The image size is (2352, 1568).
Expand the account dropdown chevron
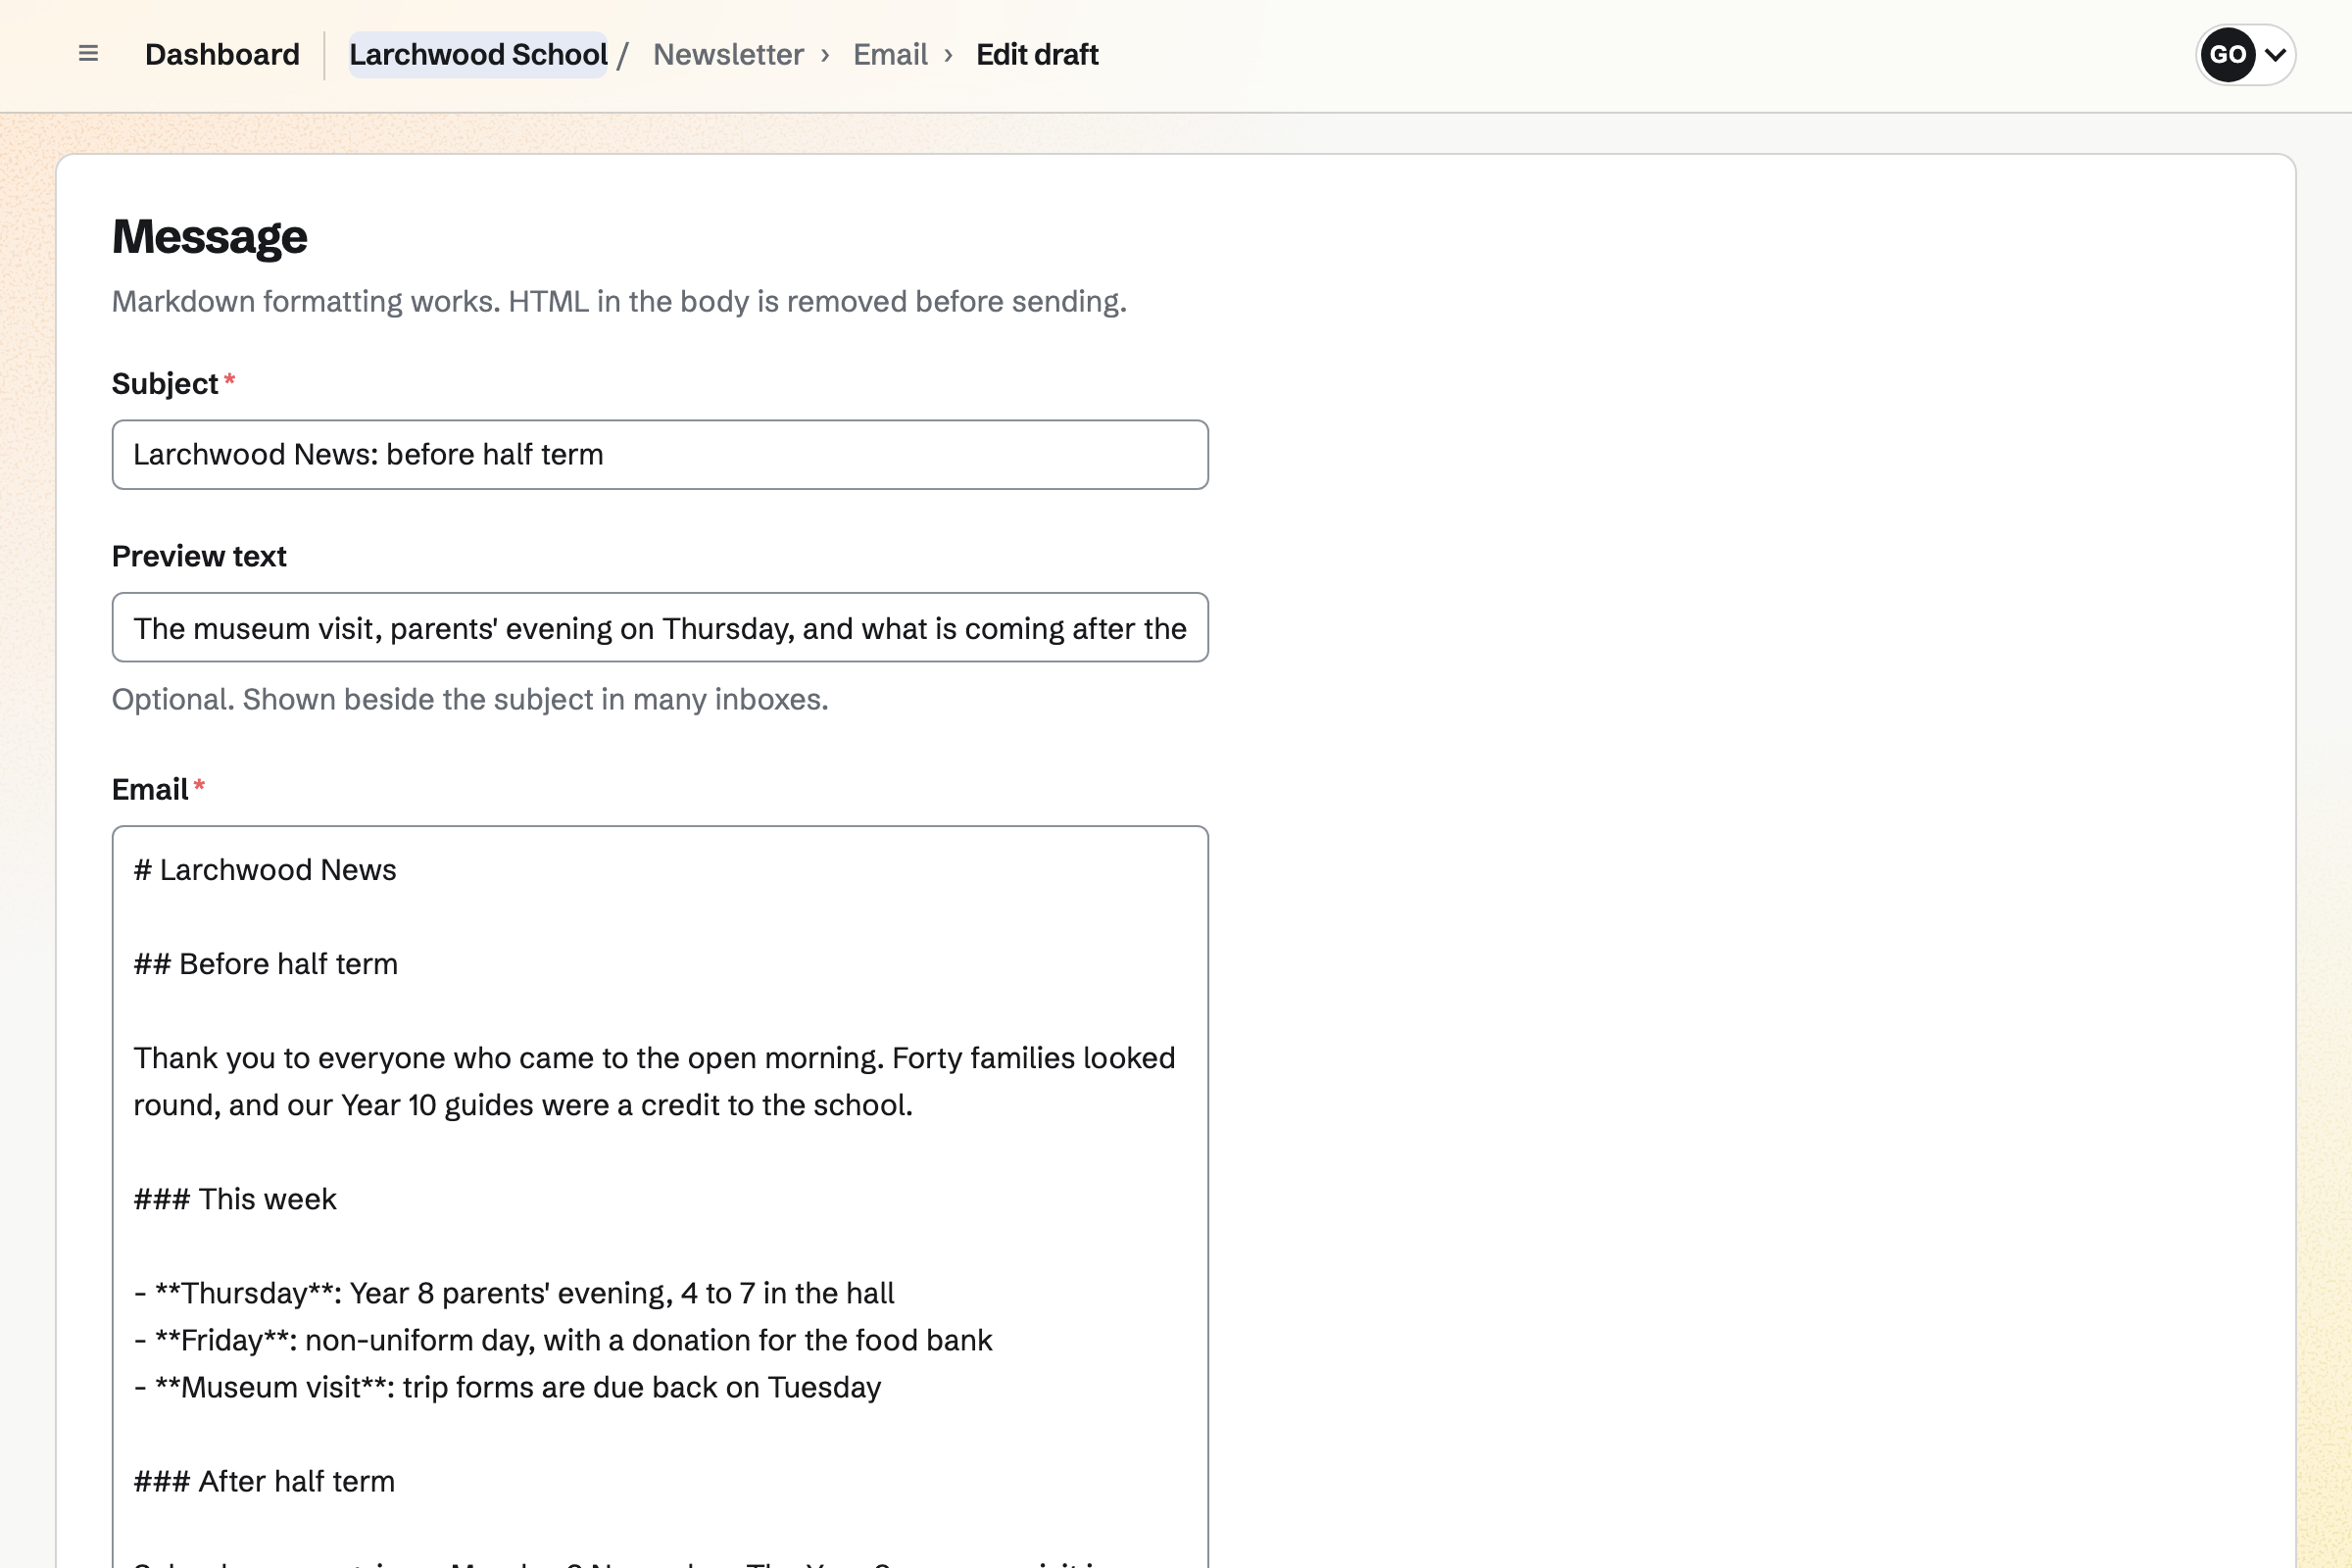click(2276, 55)
